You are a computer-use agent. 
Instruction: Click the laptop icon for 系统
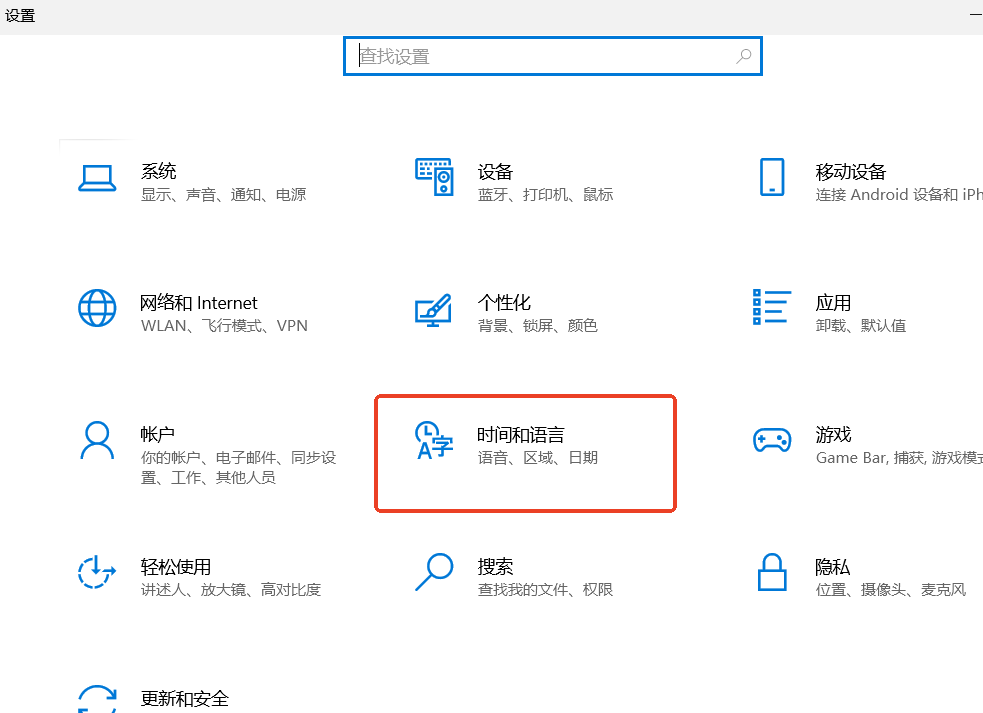click(x=97, y=179)
